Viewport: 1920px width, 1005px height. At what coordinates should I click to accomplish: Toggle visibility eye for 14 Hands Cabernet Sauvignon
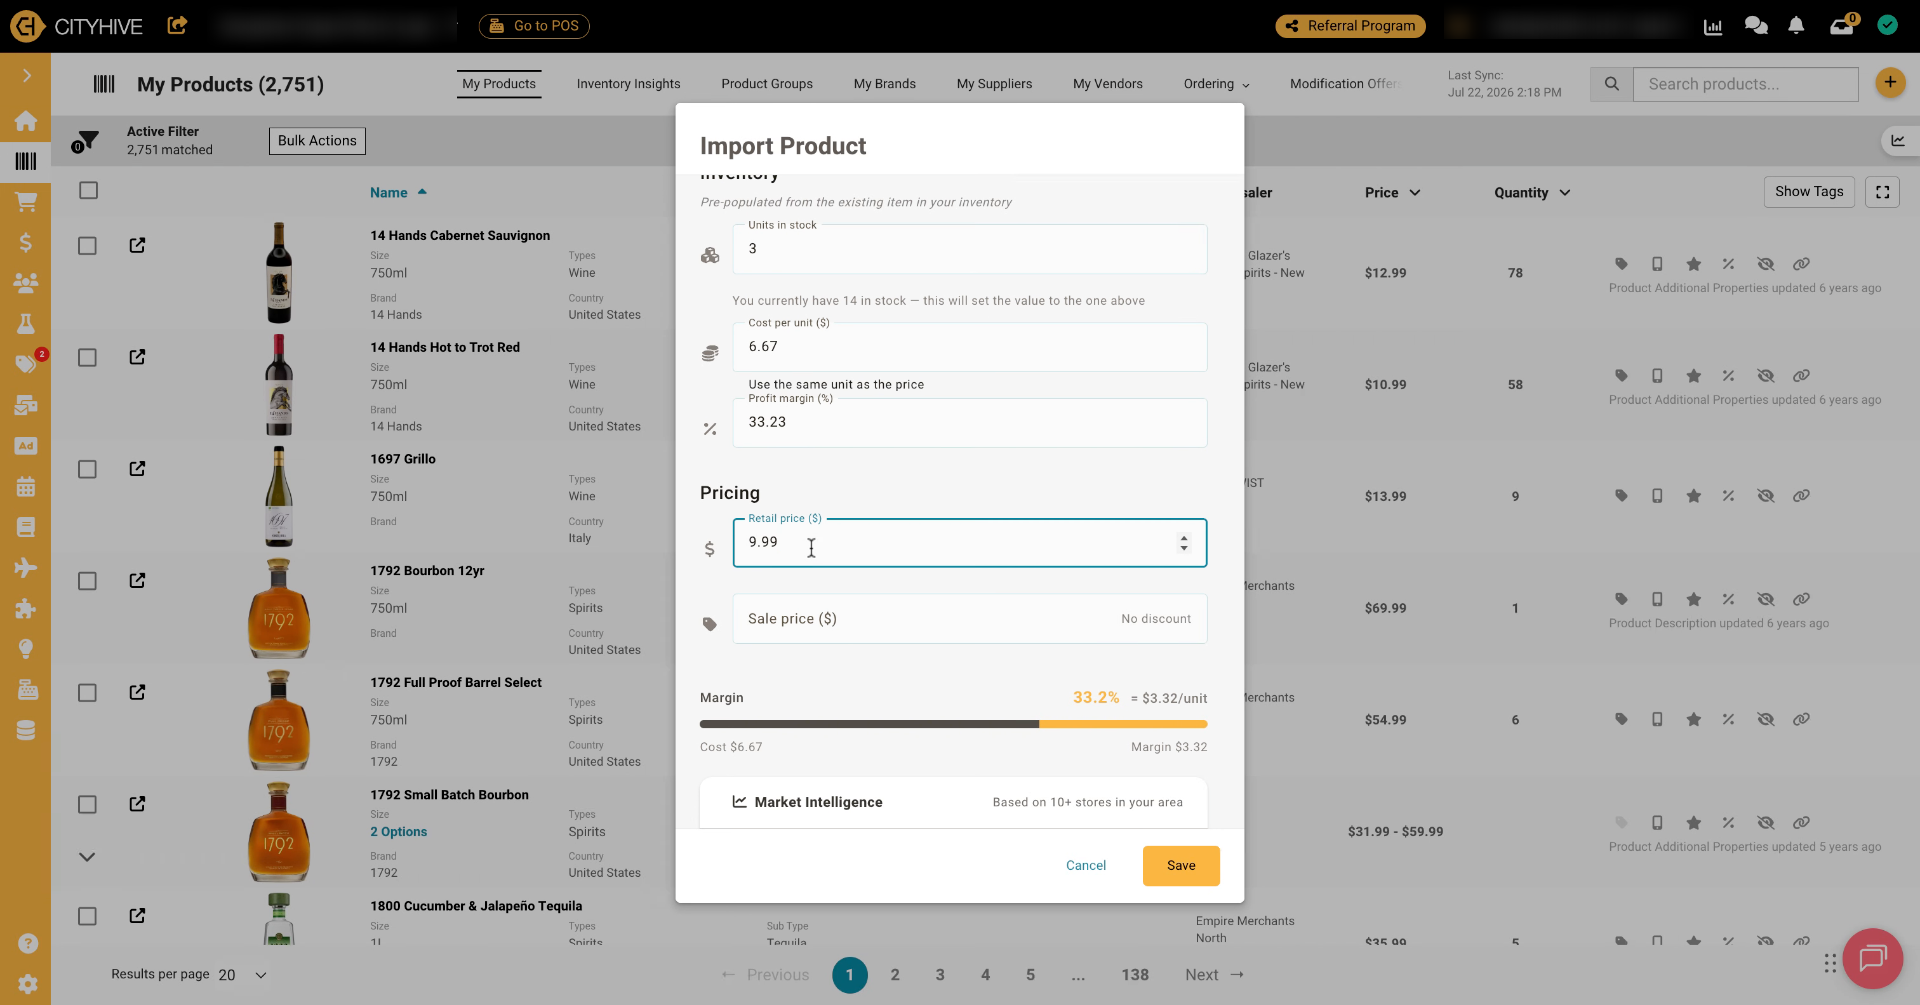click(x=1765, y=264)
